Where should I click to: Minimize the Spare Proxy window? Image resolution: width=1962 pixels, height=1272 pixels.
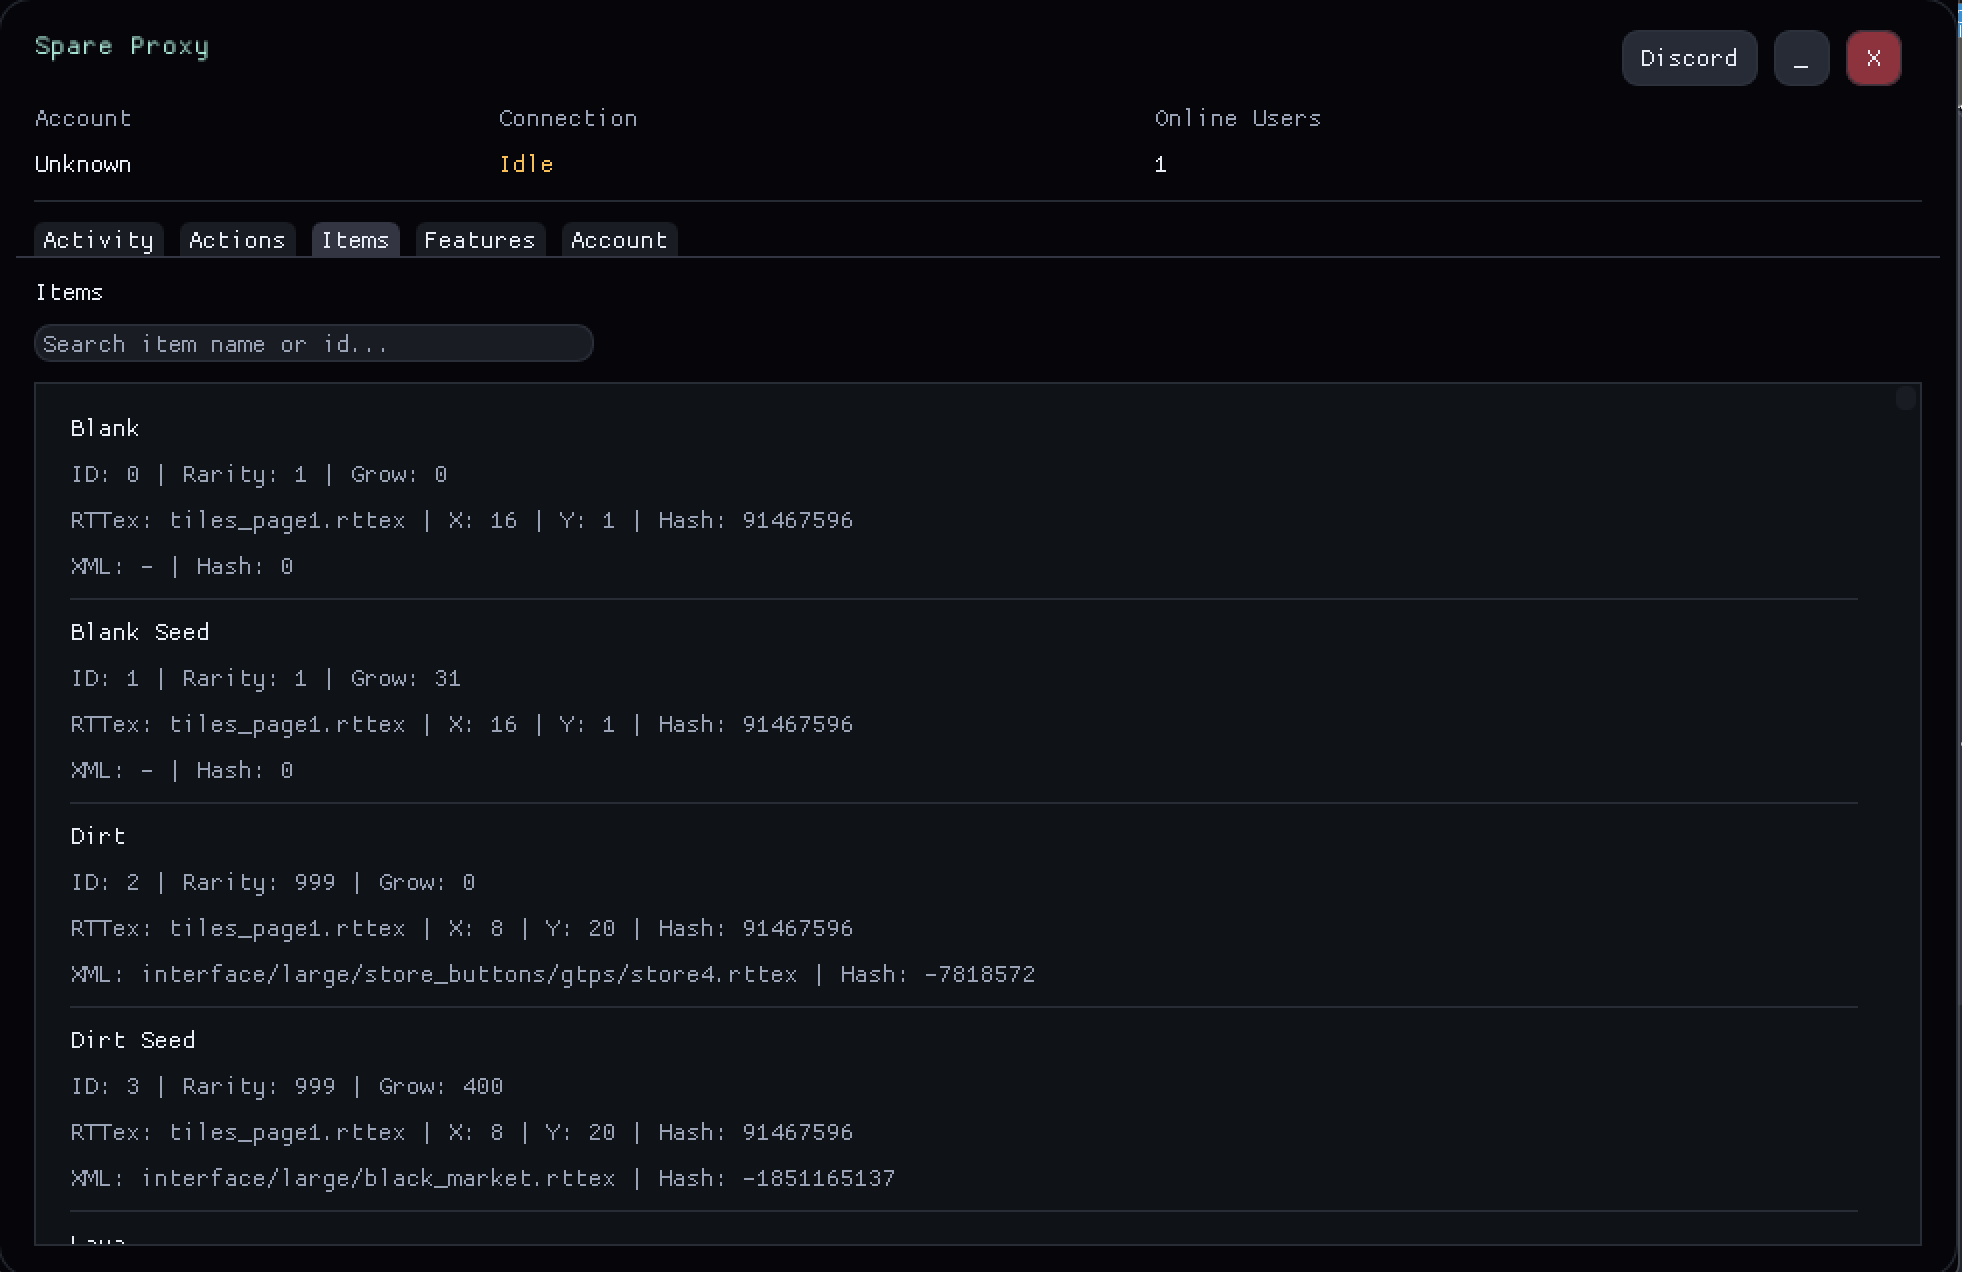pyautogui.click(x=1801, y=58)
